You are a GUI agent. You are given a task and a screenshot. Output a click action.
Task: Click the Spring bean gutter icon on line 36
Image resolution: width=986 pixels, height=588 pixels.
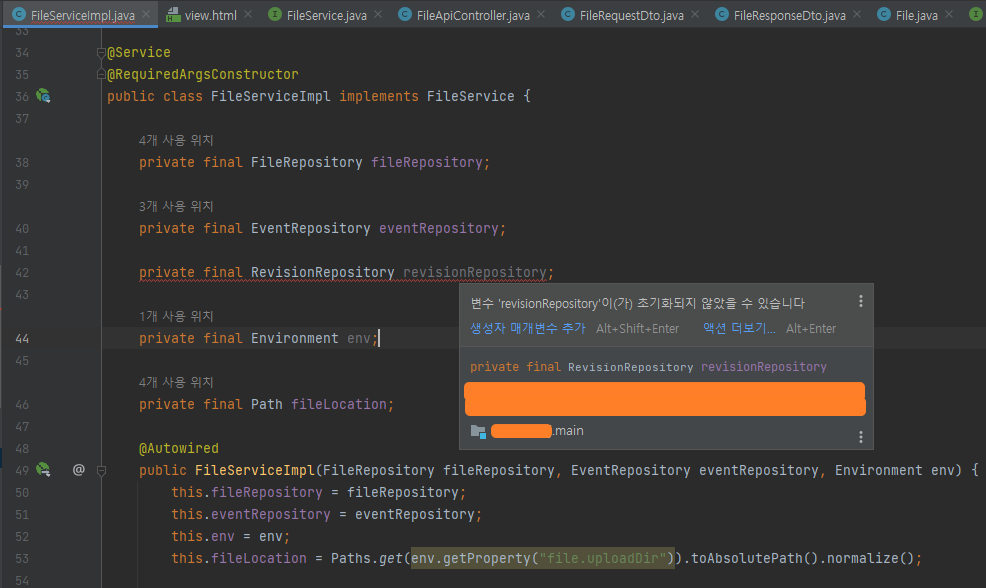(x=43, y=96)
